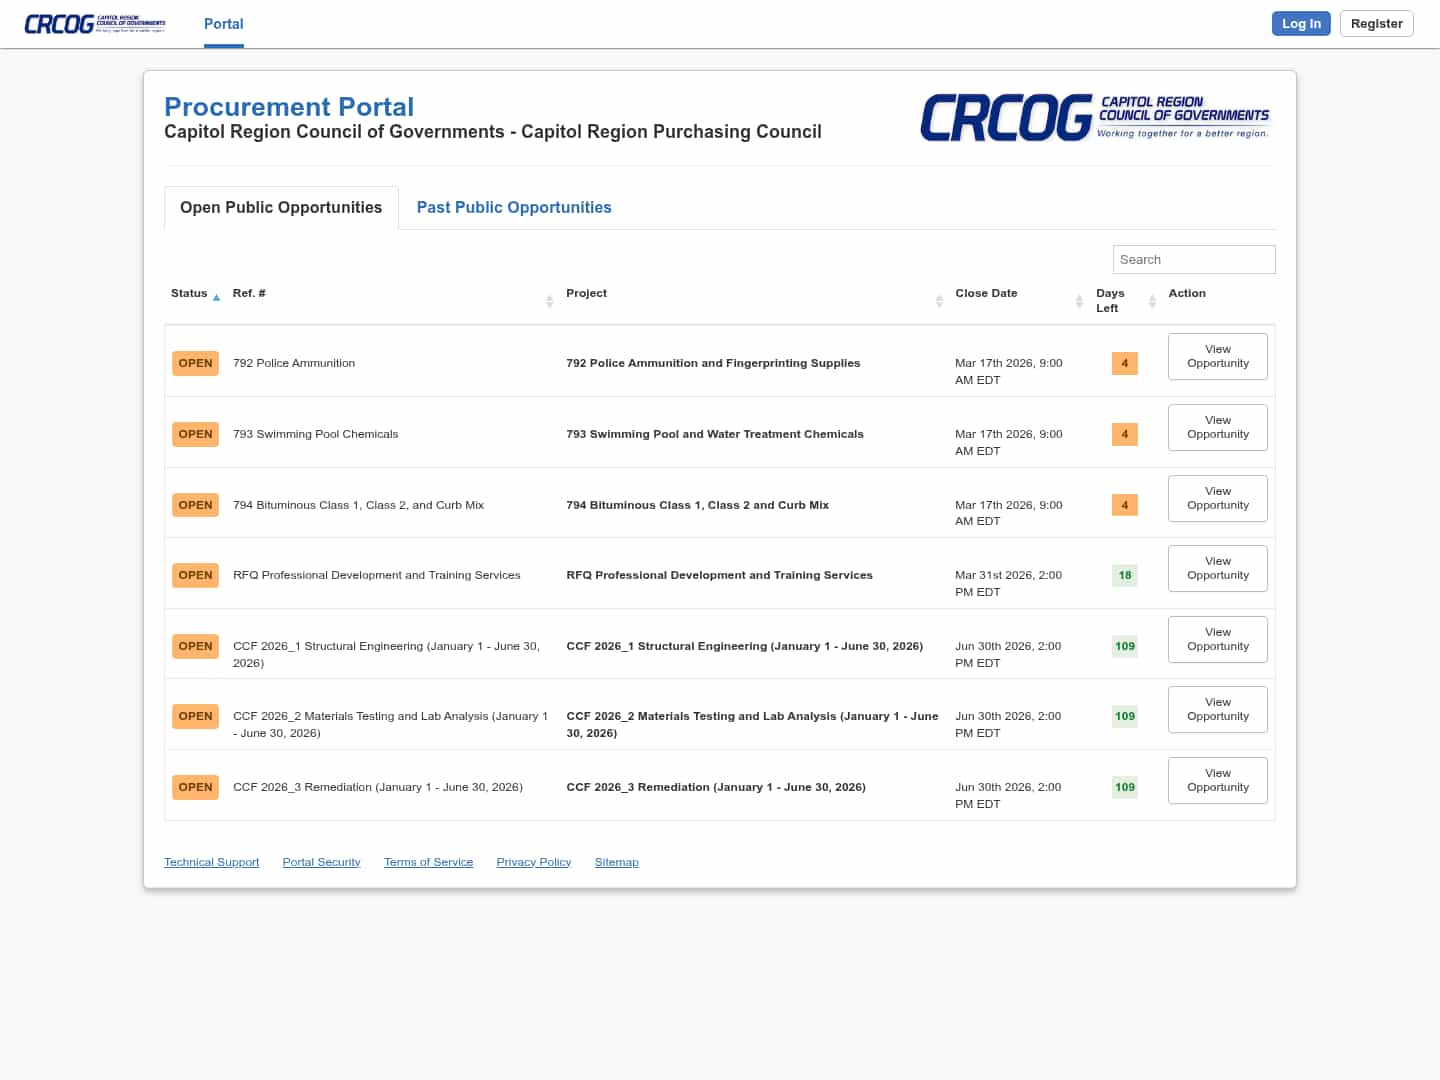The image size is (1440, 1080).
Task: Click the 18 days left badge
Action: point(1124,575)
